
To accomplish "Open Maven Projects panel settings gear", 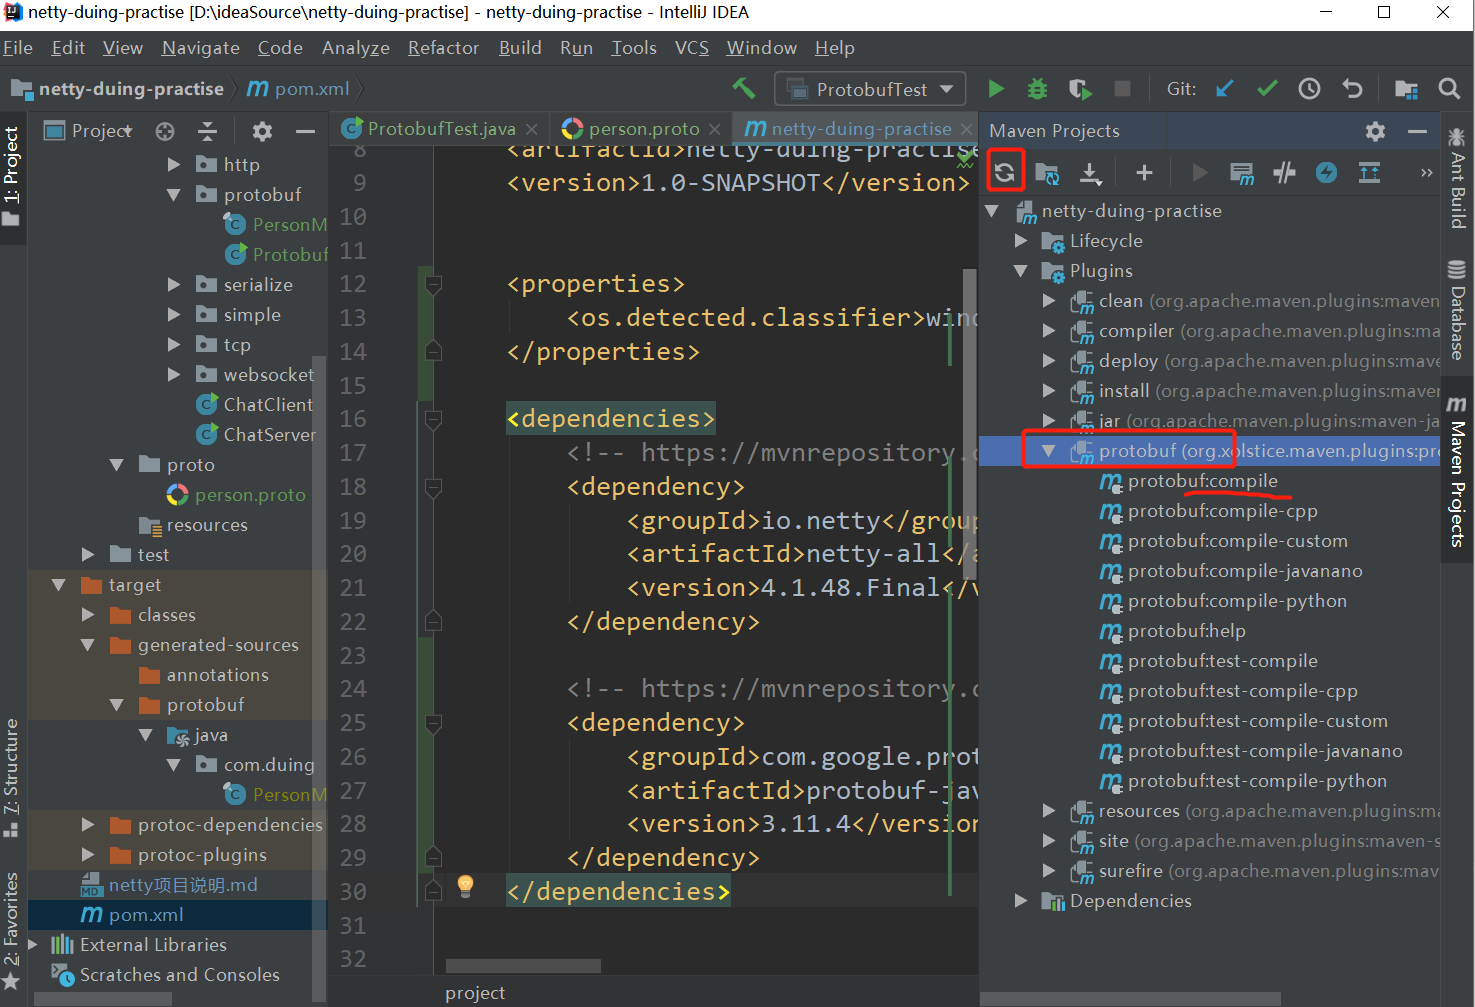I will click(1376, 131).
